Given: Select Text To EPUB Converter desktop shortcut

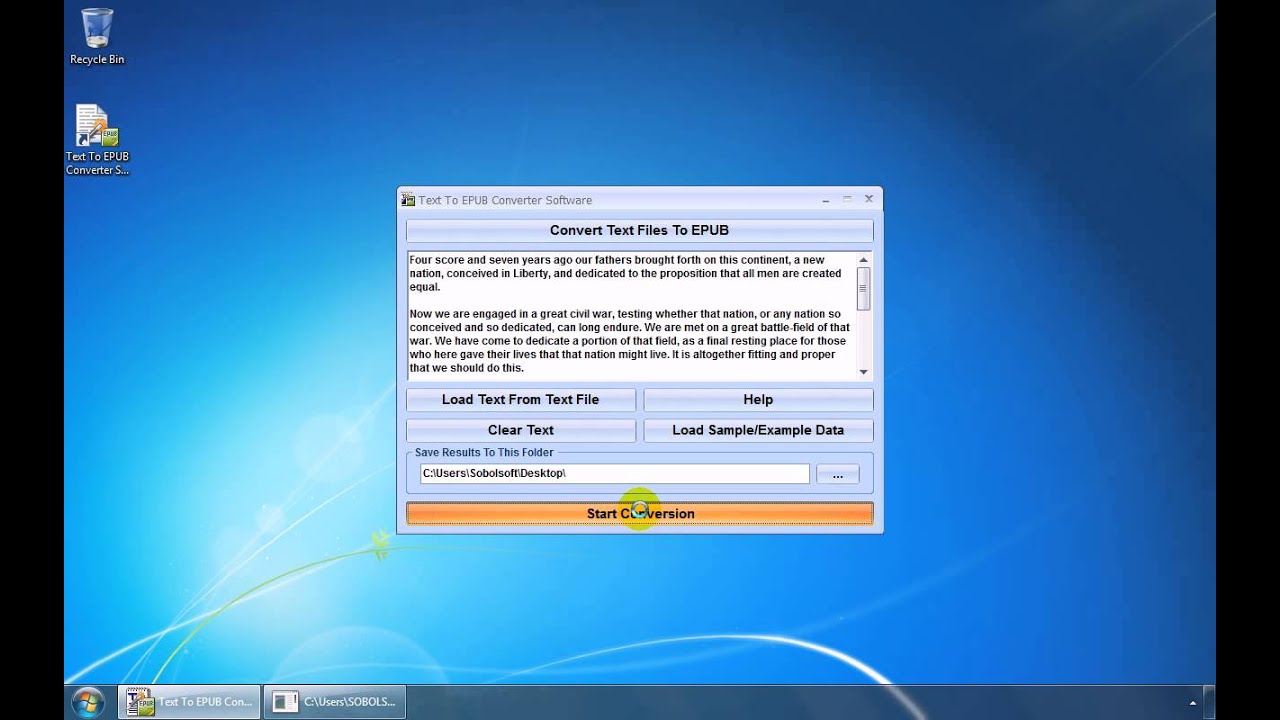Looking at the screenshot, I should click(x=97, y=140).
